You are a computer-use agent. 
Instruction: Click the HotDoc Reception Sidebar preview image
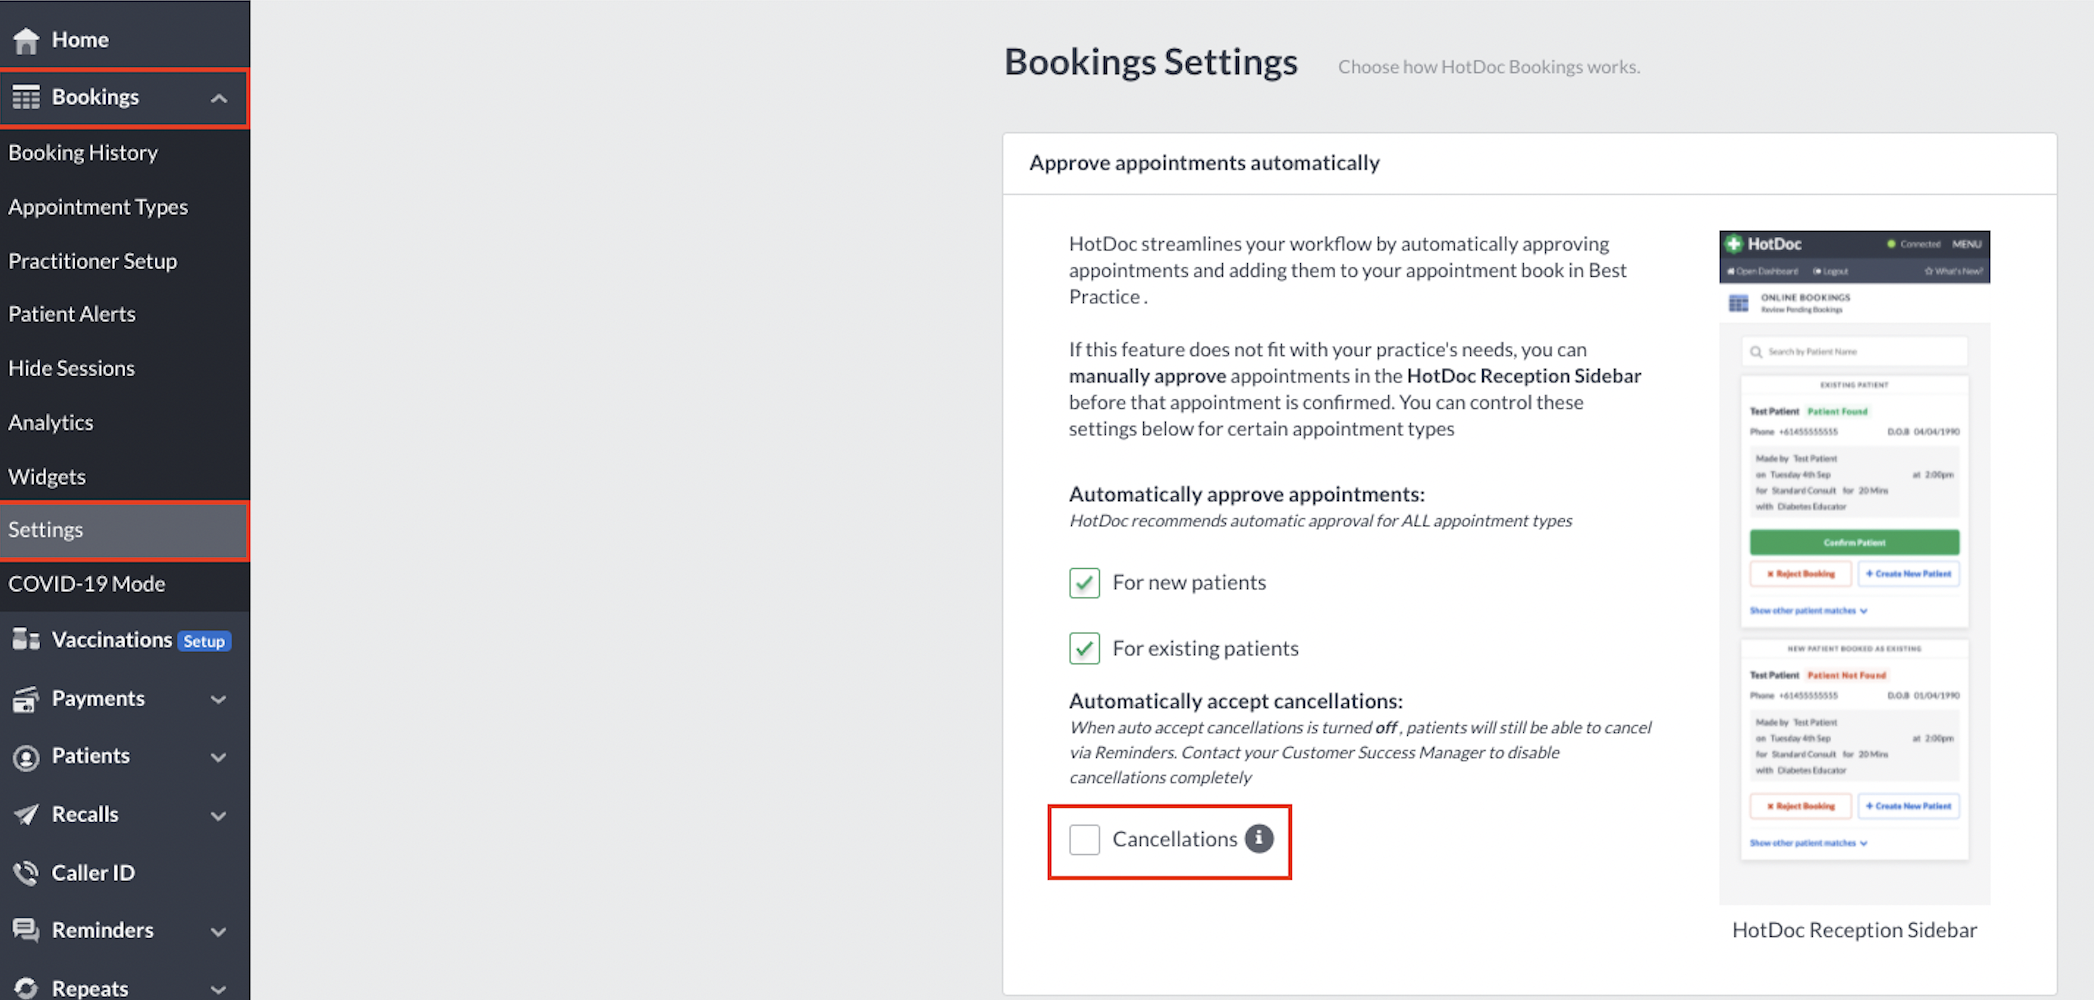1854,567
